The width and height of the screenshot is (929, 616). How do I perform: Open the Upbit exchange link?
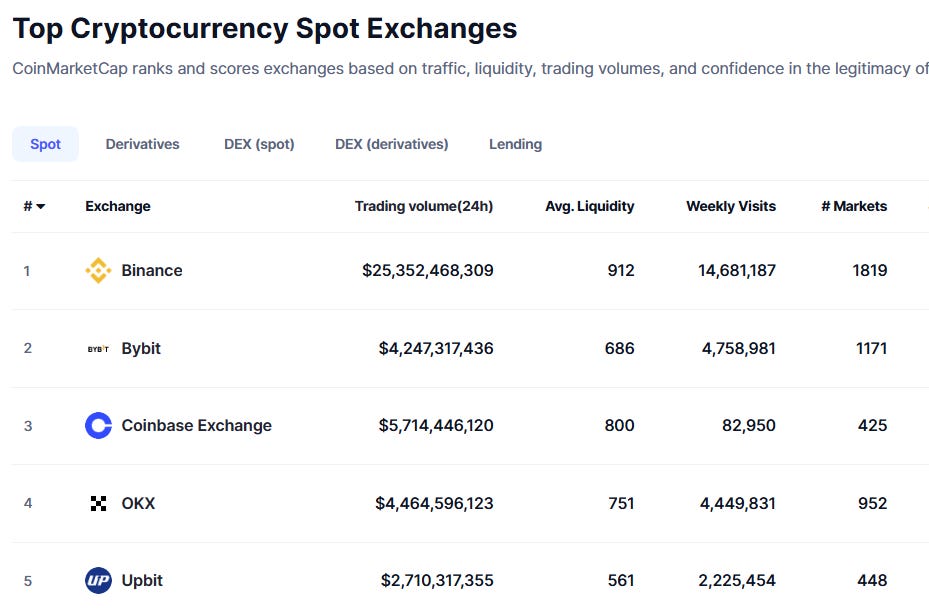click(142, 580)
